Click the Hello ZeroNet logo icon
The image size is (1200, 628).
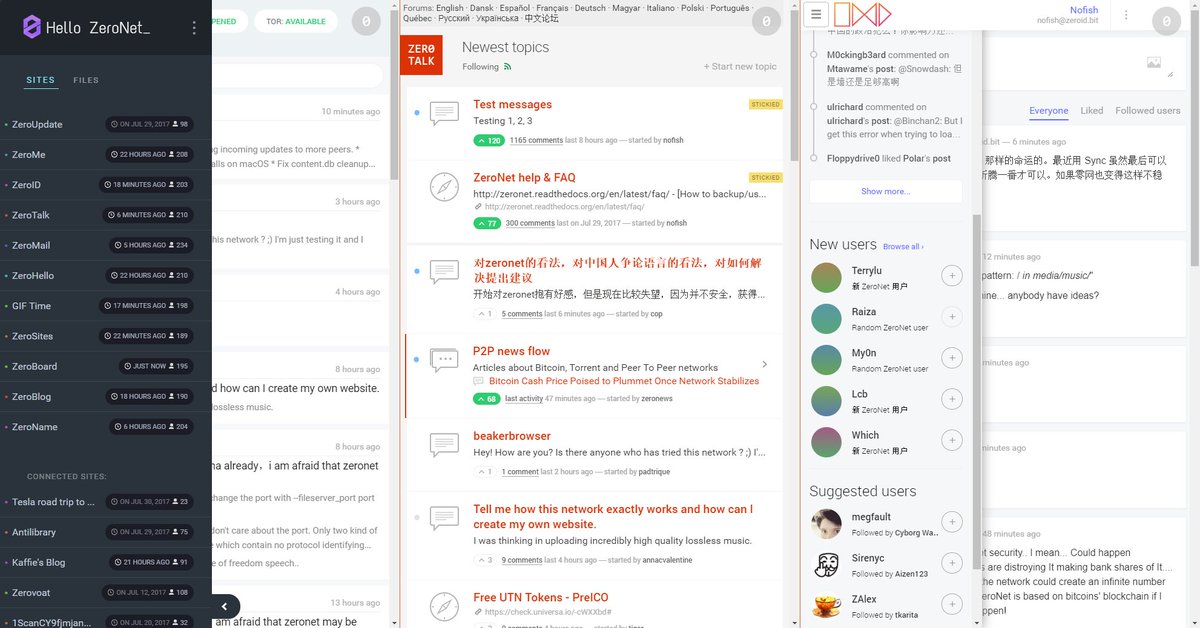pos(31,28)
